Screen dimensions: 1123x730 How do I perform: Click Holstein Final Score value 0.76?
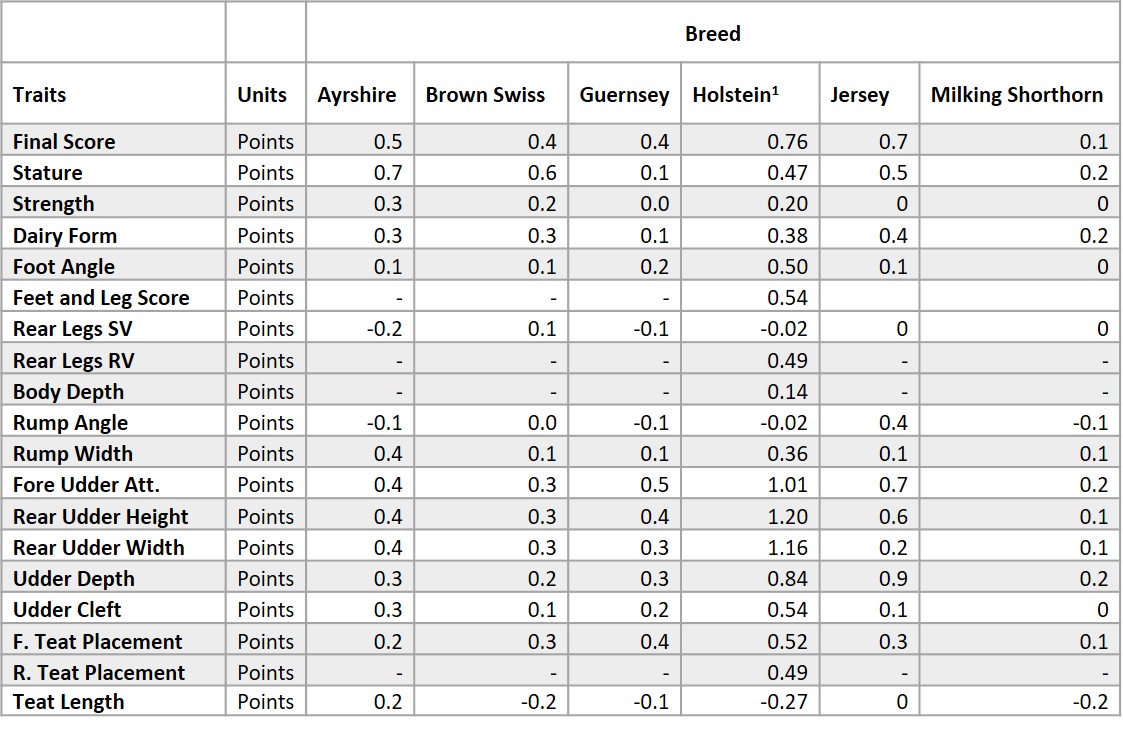tap(787, 142)
